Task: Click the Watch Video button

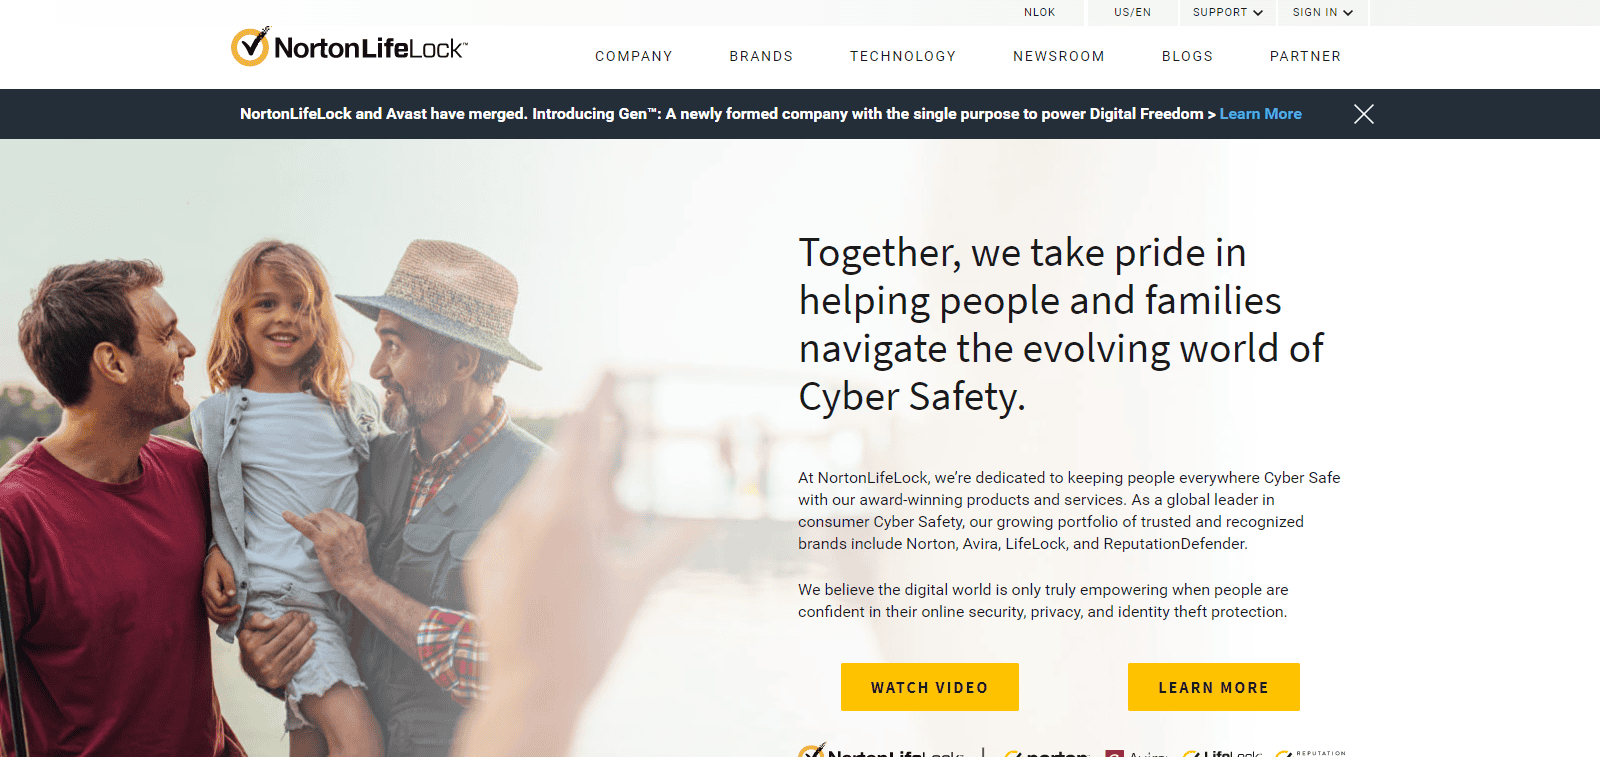Action: [x=930, y=687]
